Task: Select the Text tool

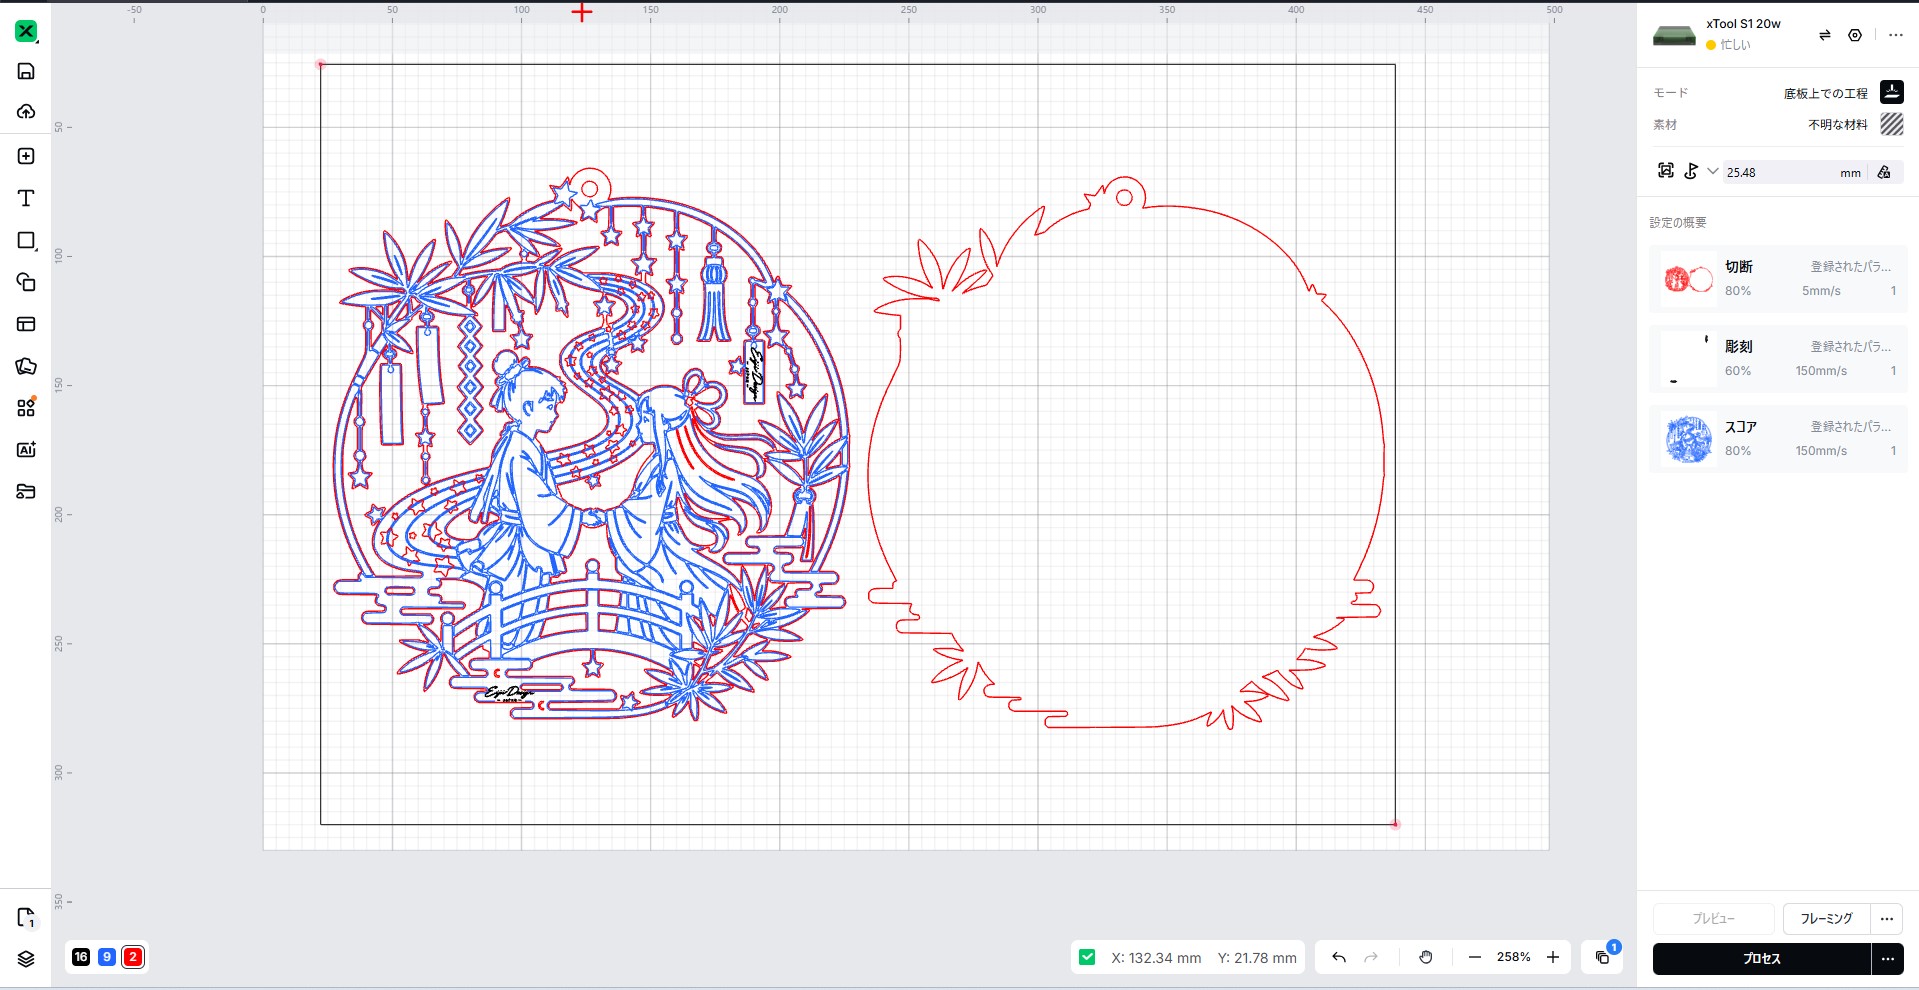Action: click(26, 198)
